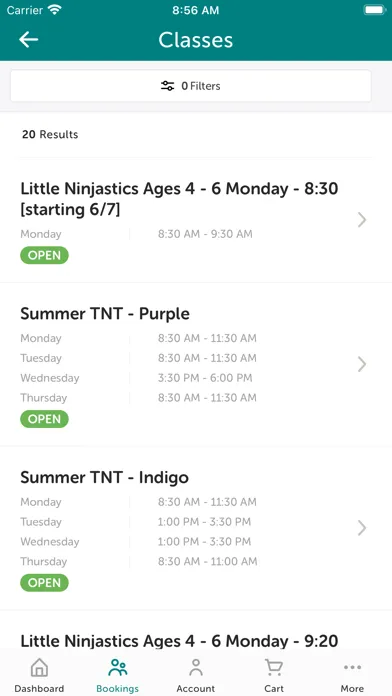Open the Cart shopping icon
The width and height of the screenshot is (392, 696).
pos(274,668)
